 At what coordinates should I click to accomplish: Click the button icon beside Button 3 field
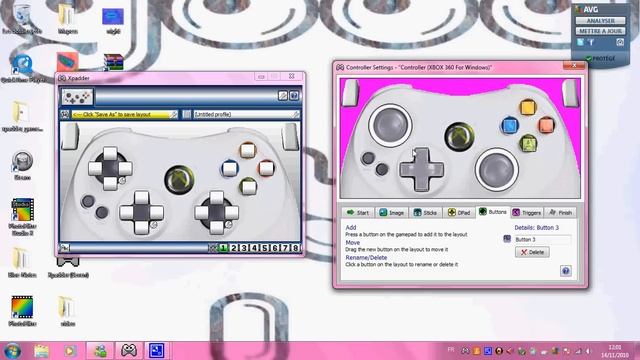(x=507, y=239)
